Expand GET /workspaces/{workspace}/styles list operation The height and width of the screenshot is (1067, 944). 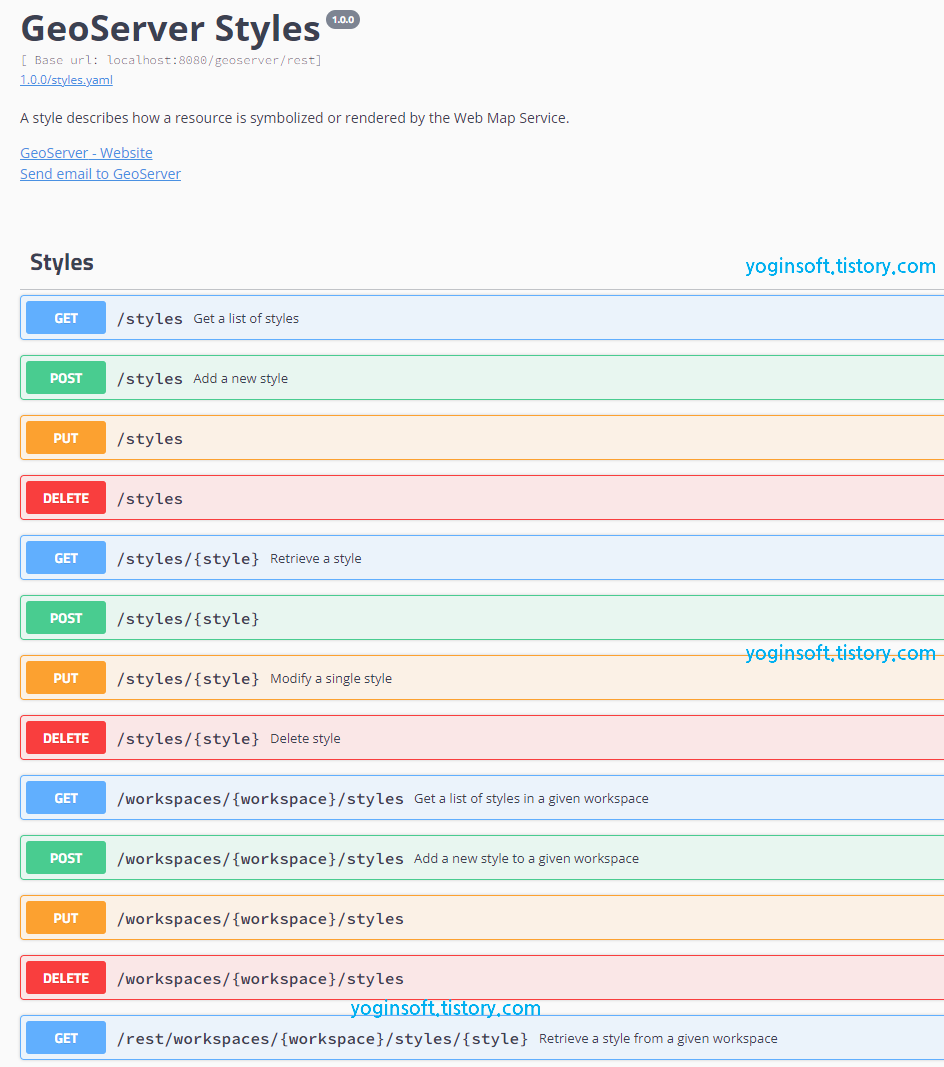pyautogui.click(x=482, y=798)
